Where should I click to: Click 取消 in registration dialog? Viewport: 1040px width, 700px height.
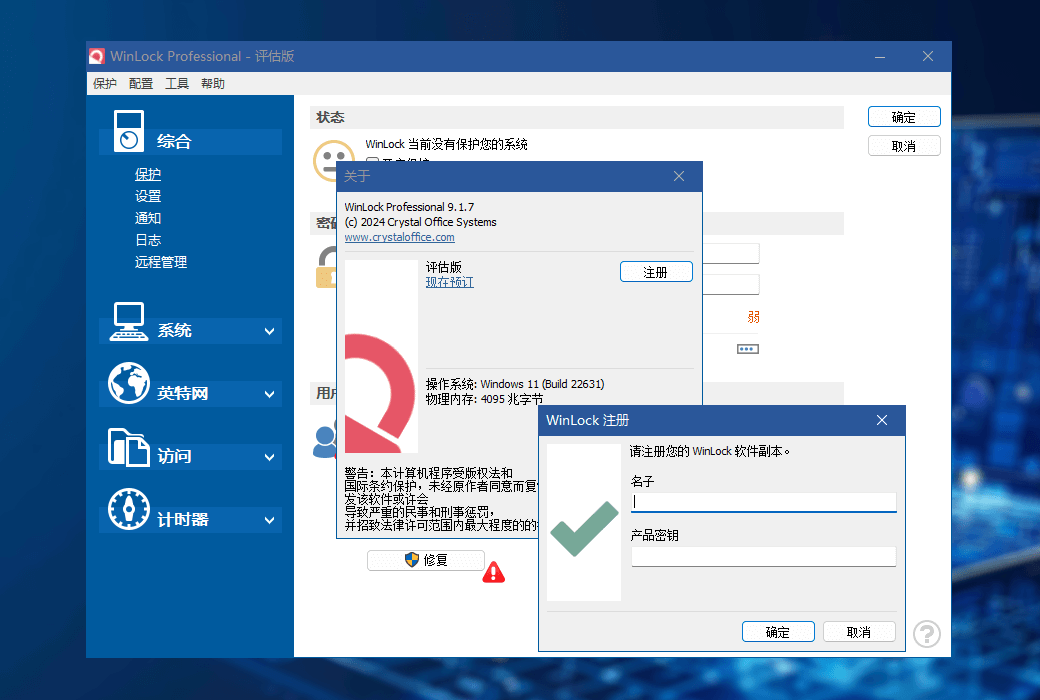click(x=859, y=632)
